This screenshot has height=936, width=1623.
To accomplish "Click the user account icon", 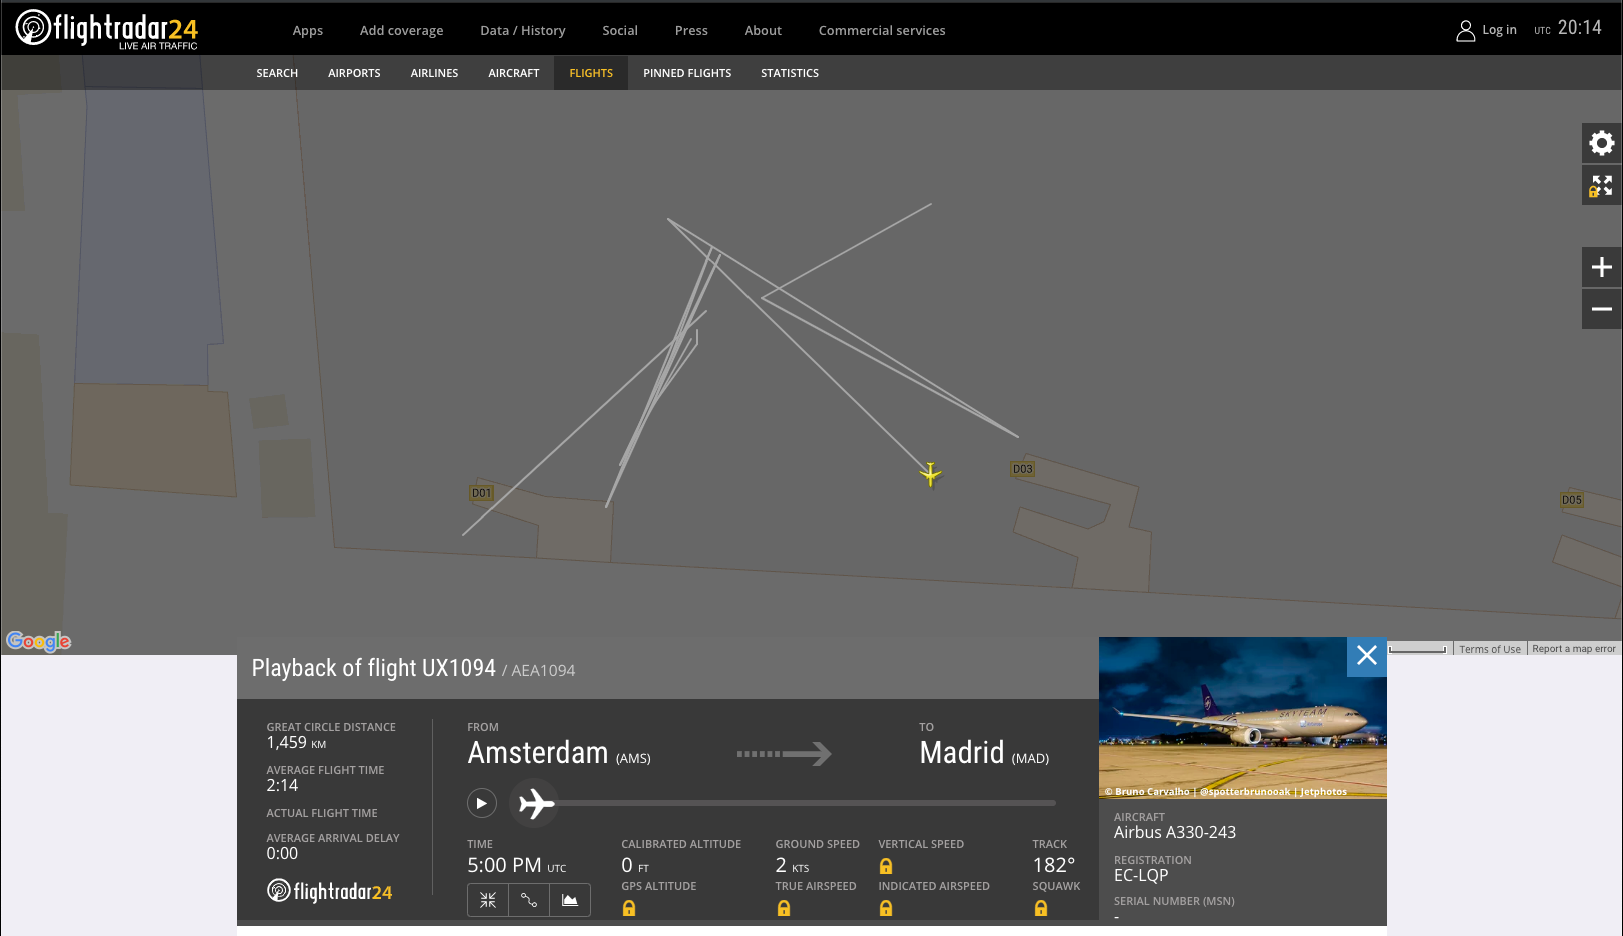I will [1465, 31].
